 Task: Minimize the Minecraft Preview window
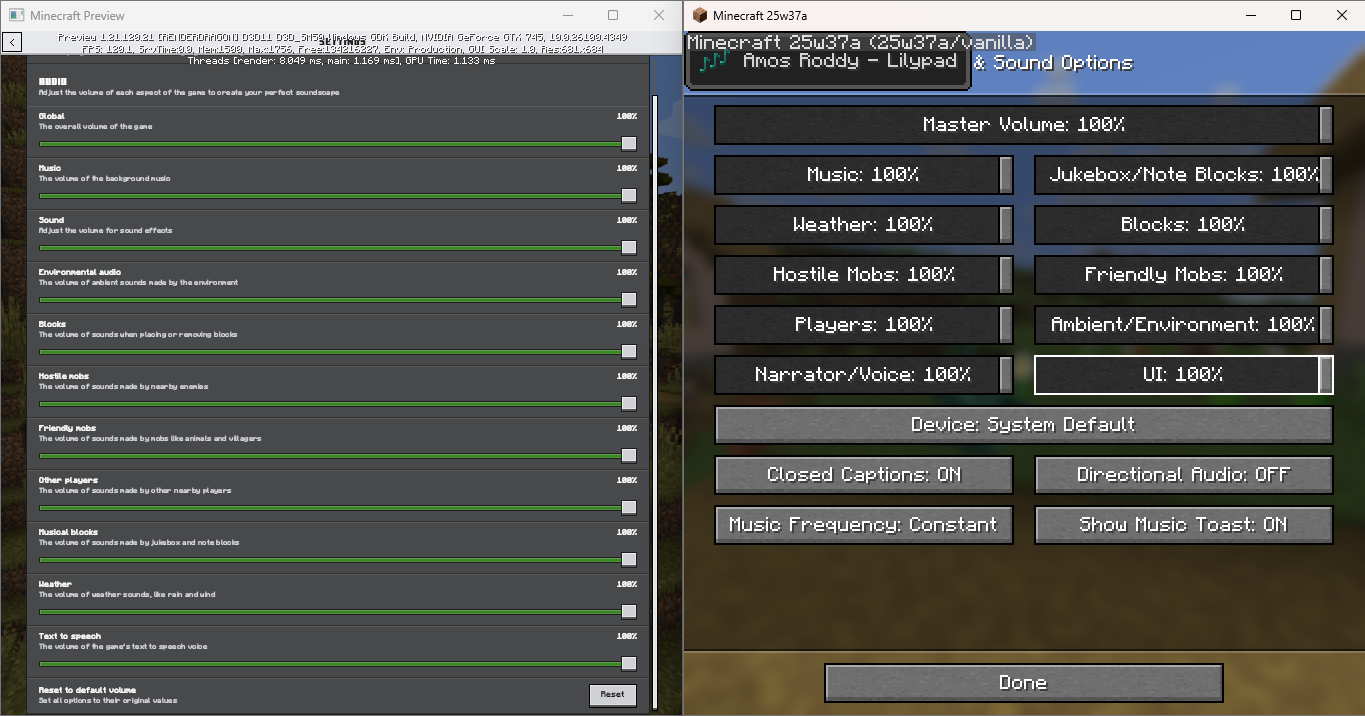pos(568,16)
